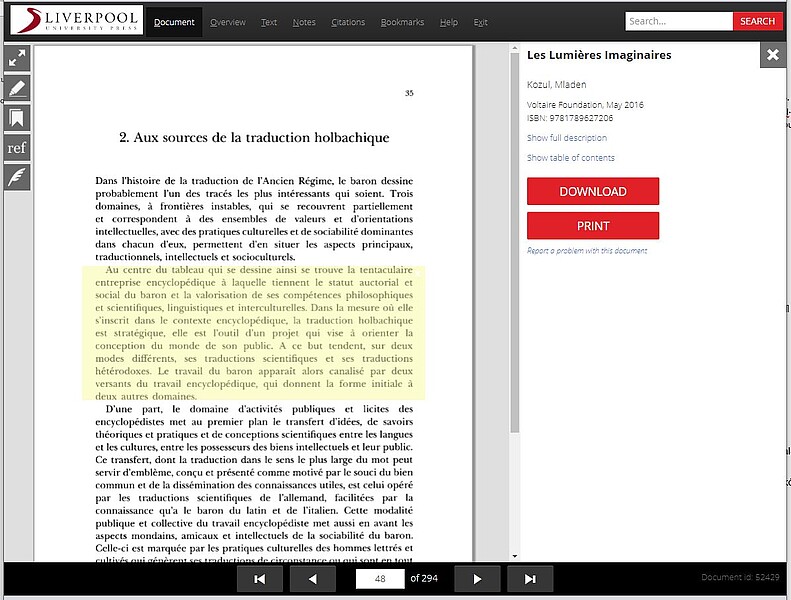This screenshot has height=600, width=791.
Task: Switch to the Overview tab
Action: 228,22
